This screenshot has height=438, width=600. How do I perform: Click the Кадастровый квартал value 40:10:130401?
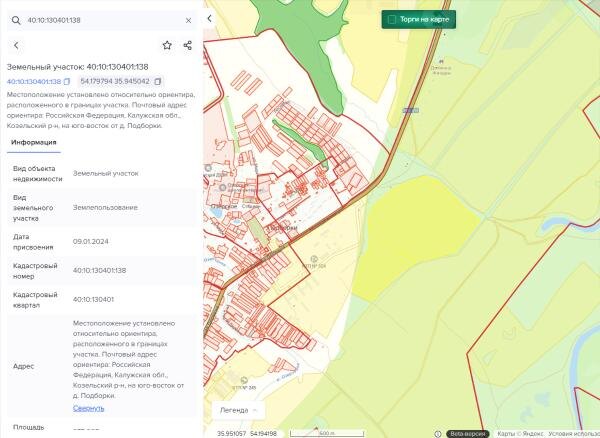click(93, 299)
